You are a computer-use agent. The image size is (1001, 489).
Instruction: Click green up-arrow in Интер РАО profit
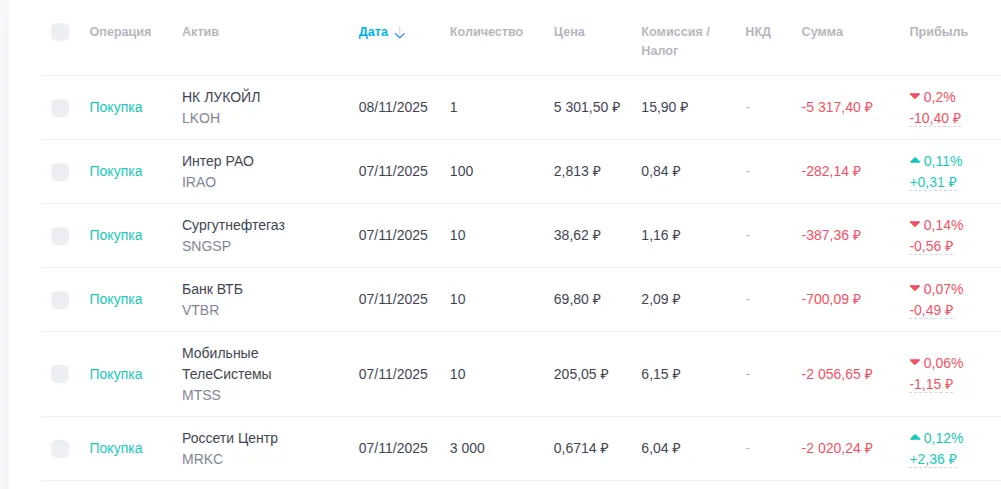(914, 161)
